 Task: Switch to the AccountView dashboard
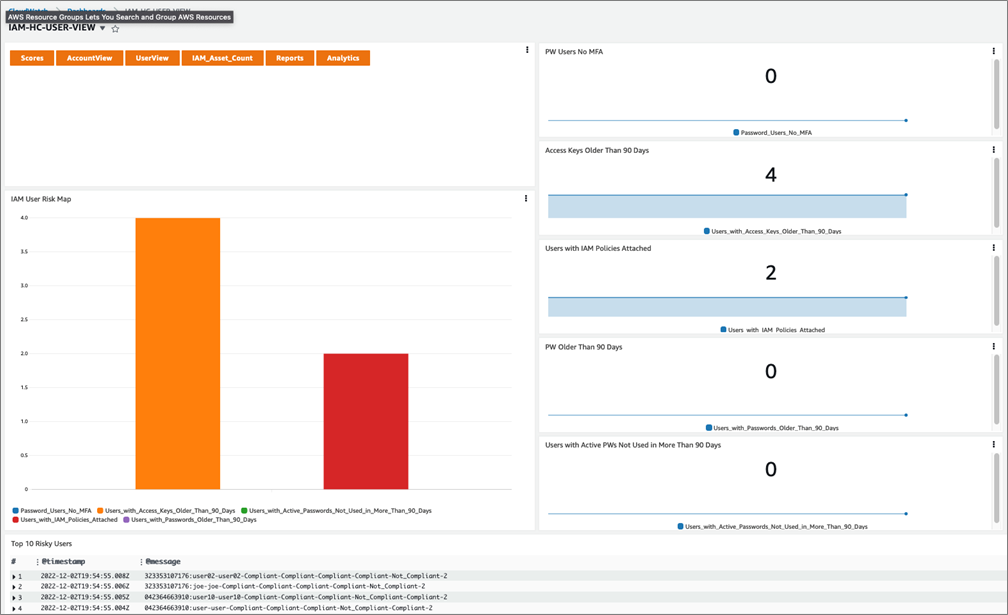click(x=89, y=58)
